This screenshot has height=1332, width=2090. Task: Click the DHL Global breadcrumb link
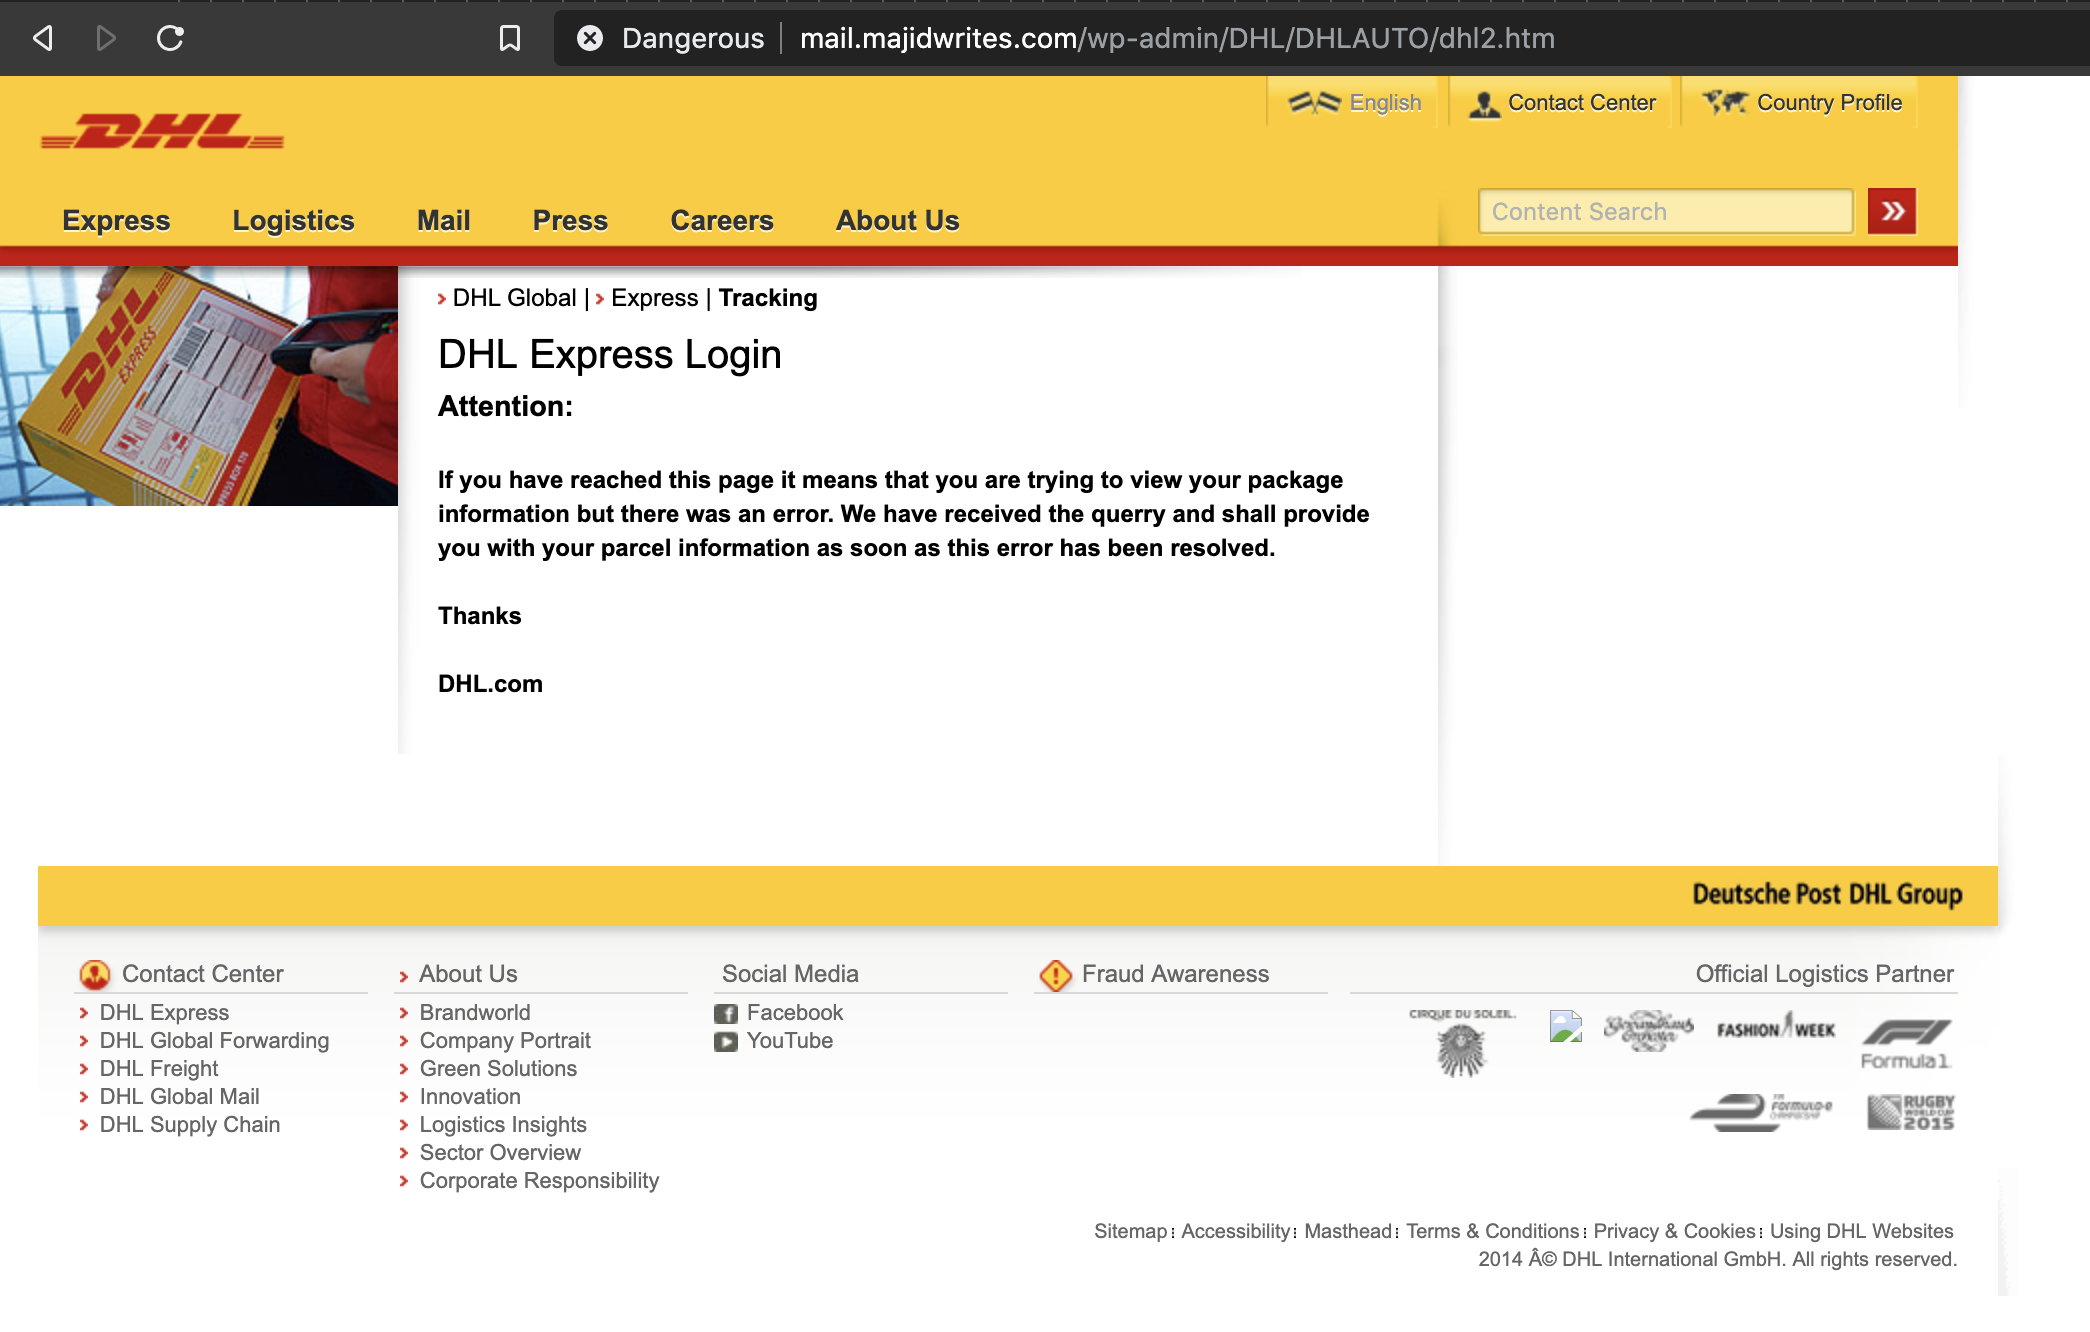coord(514,298)
